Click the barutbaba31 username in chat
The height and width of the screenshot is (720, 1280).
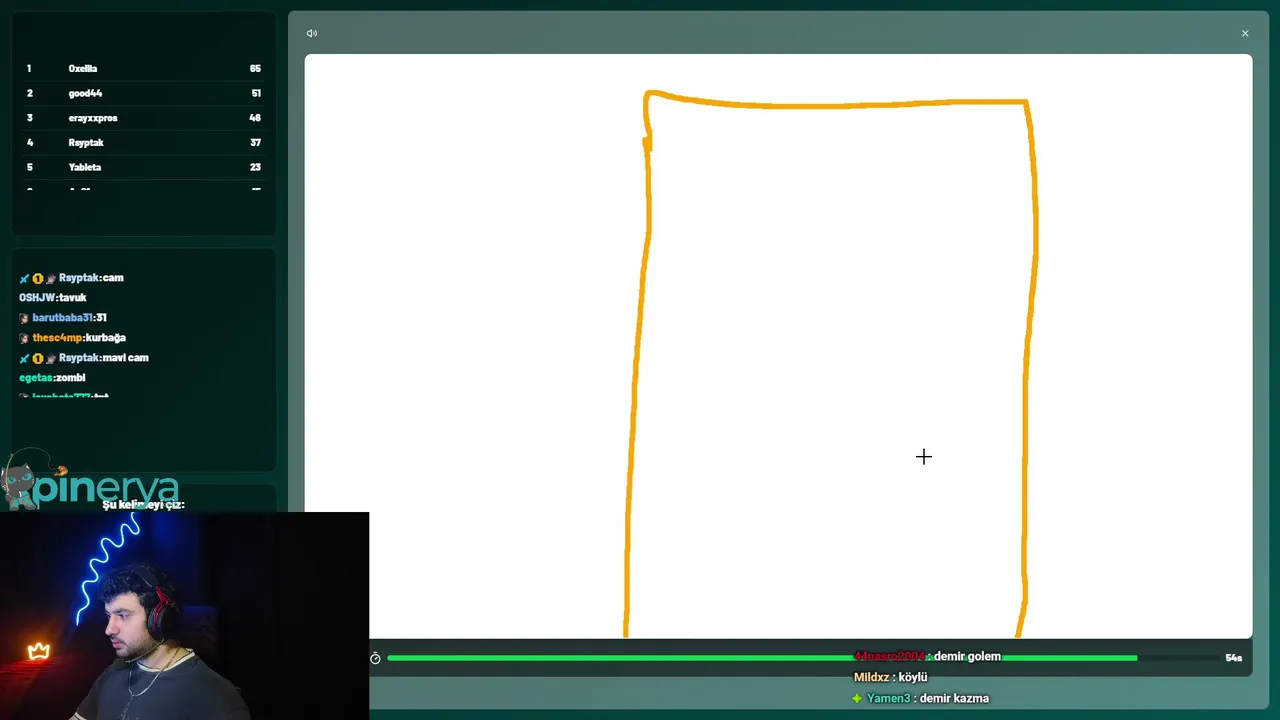click(63, 318)
